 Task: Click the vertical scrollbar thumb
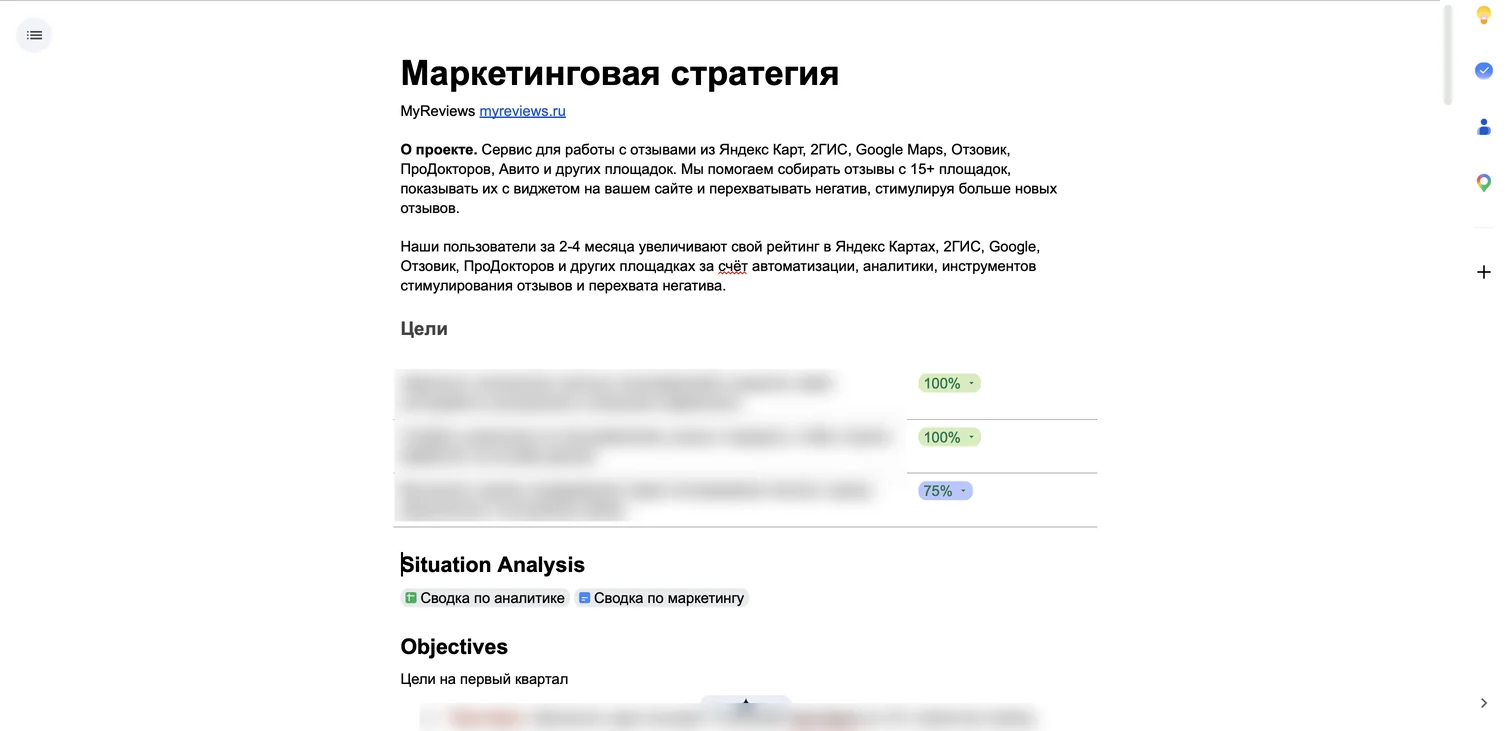[x=1447, y=56]
